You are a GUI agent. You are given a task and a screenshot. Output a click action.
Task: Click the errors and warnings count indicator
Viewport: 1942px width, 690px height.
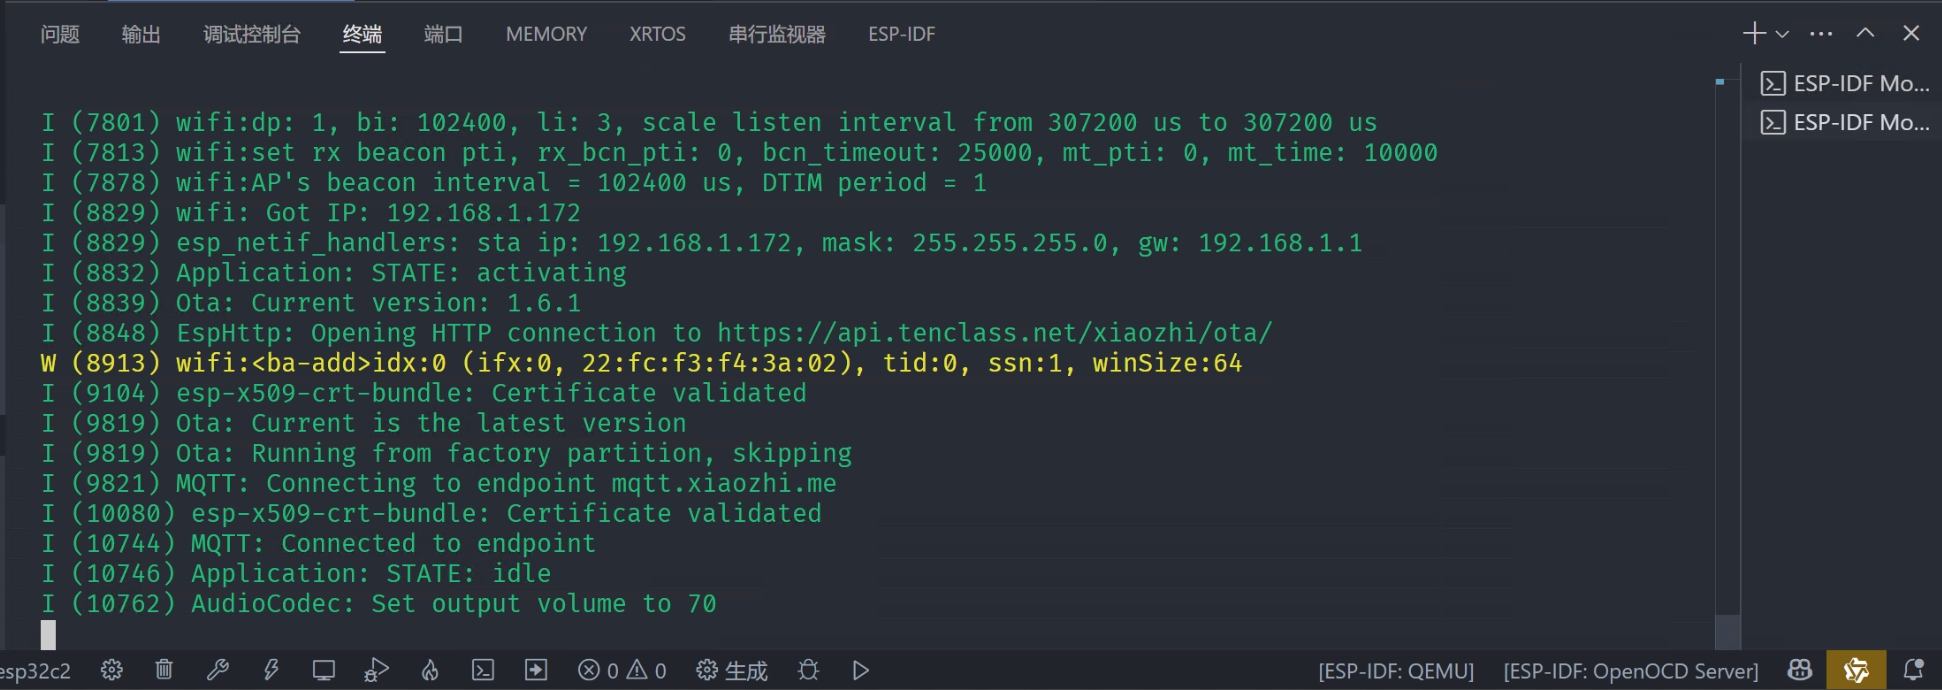[622, 670]
